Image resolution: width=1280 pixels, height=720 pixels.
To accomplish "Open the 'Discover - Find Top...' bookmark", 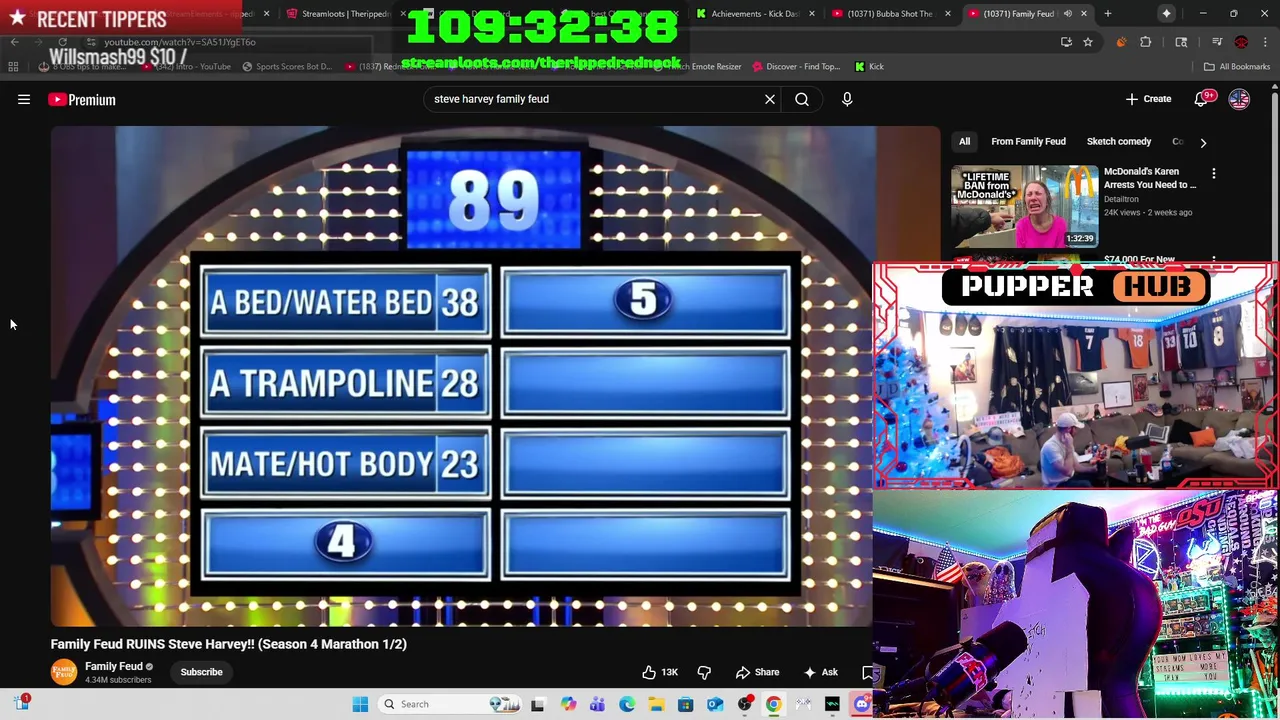I will tap(796, 67).
